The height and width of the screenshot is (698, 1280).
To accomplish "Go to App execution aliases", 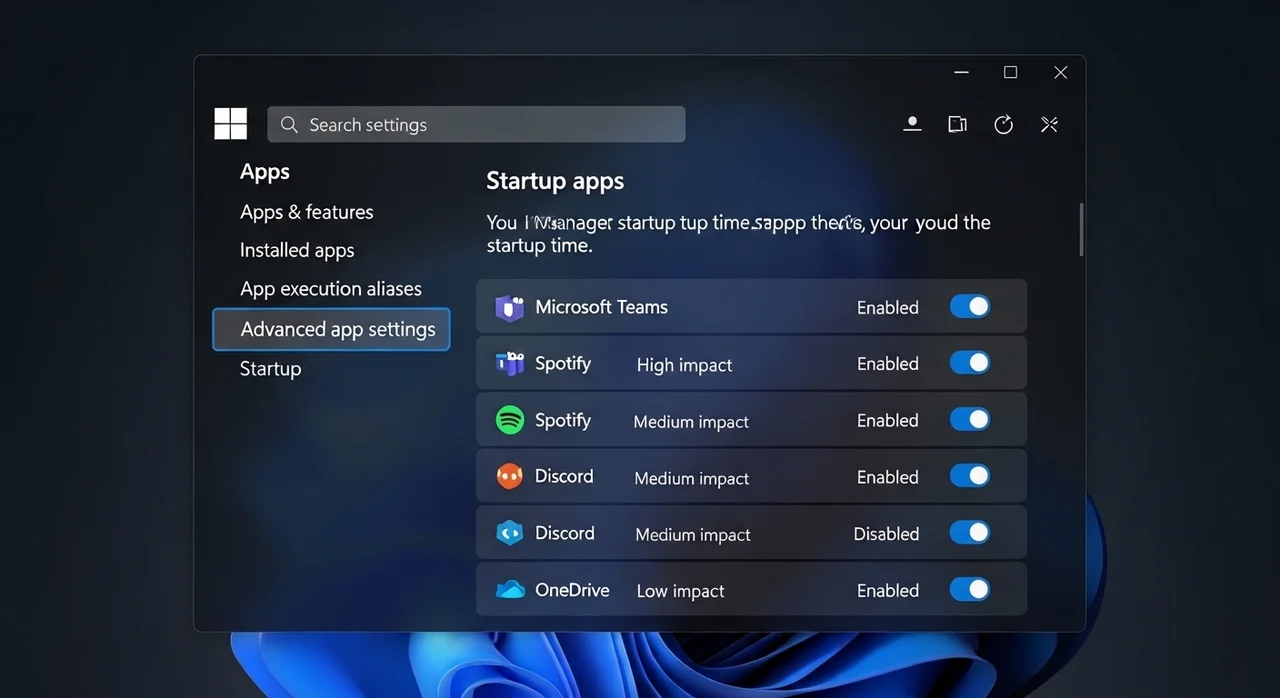I will click(x=331, y=289).
